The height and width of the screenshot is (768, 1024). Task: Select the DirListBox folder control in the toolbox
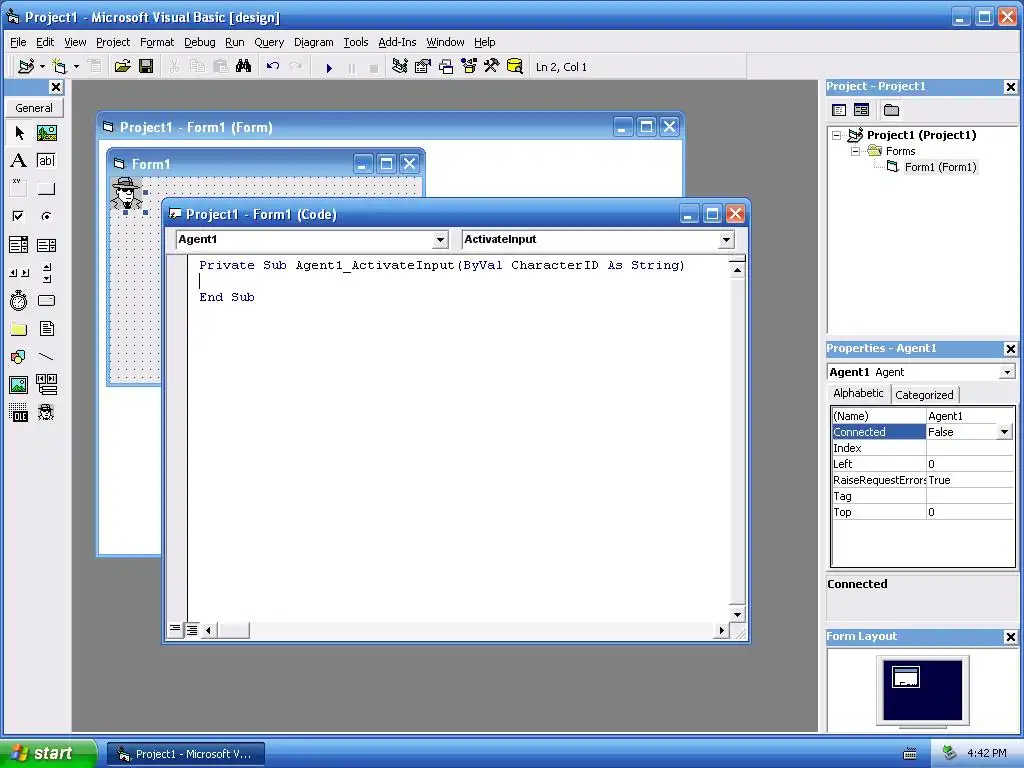[x=19, y=328]
